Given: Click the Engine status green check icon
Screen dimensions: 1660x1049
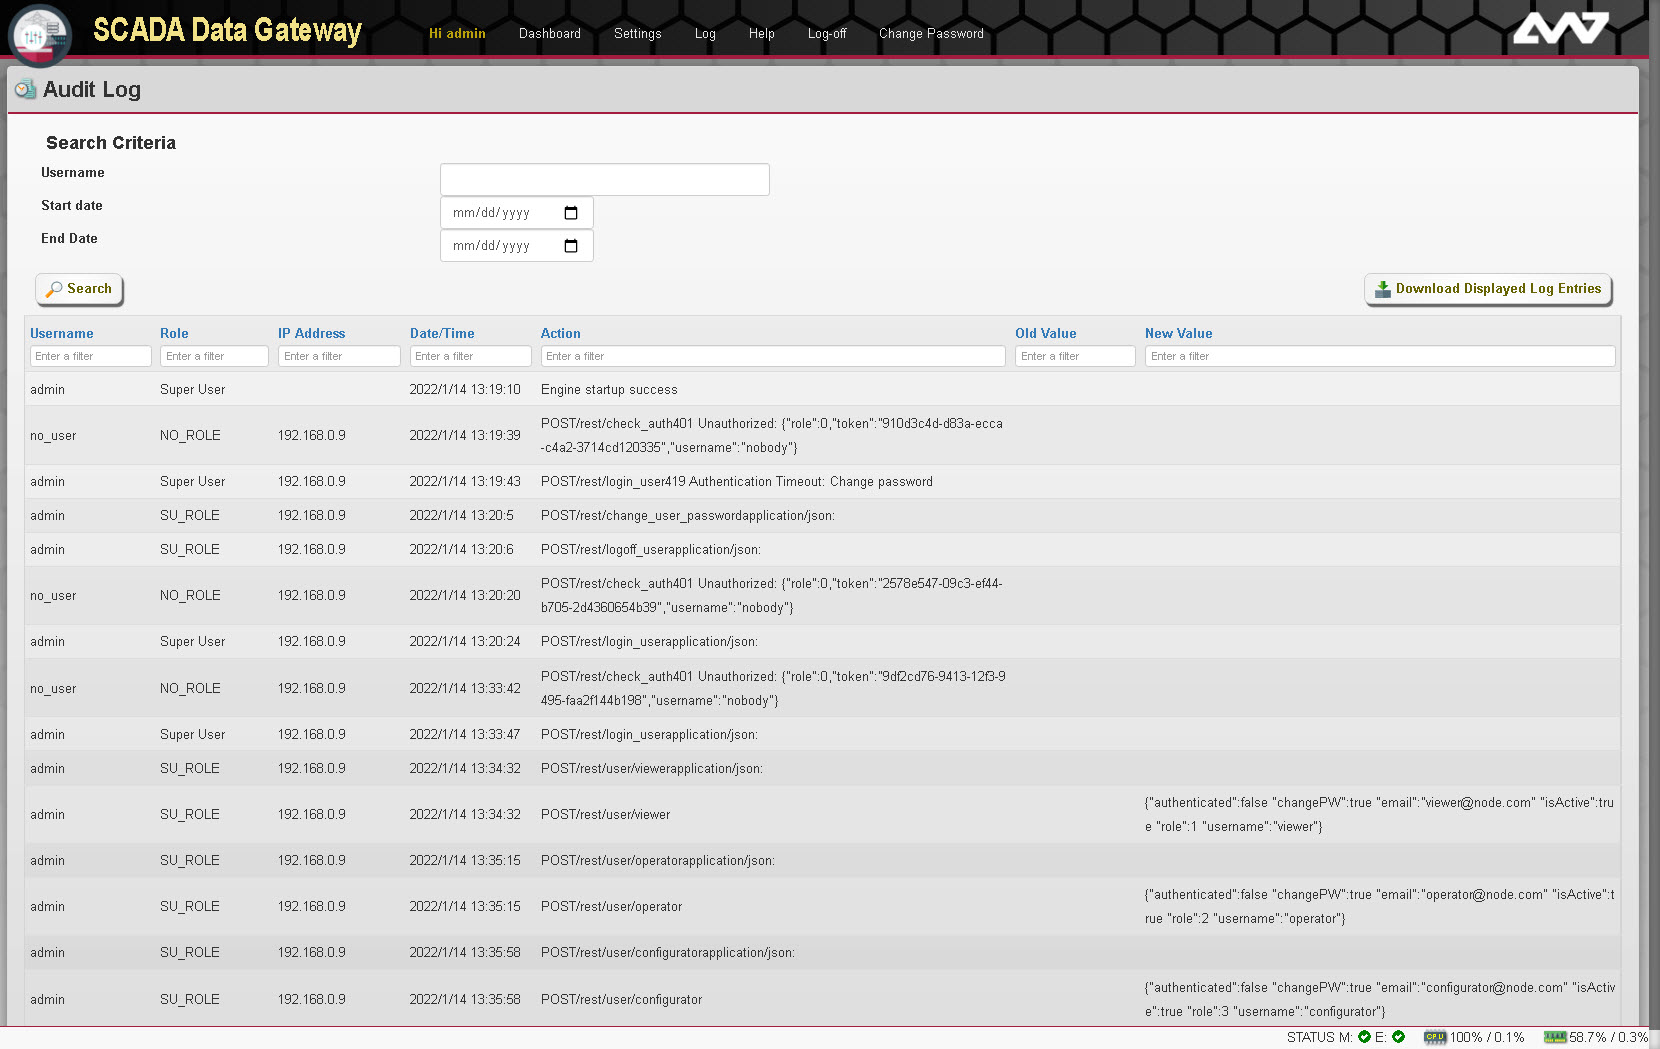Looking at the screenshot, I should 1398,1037.
